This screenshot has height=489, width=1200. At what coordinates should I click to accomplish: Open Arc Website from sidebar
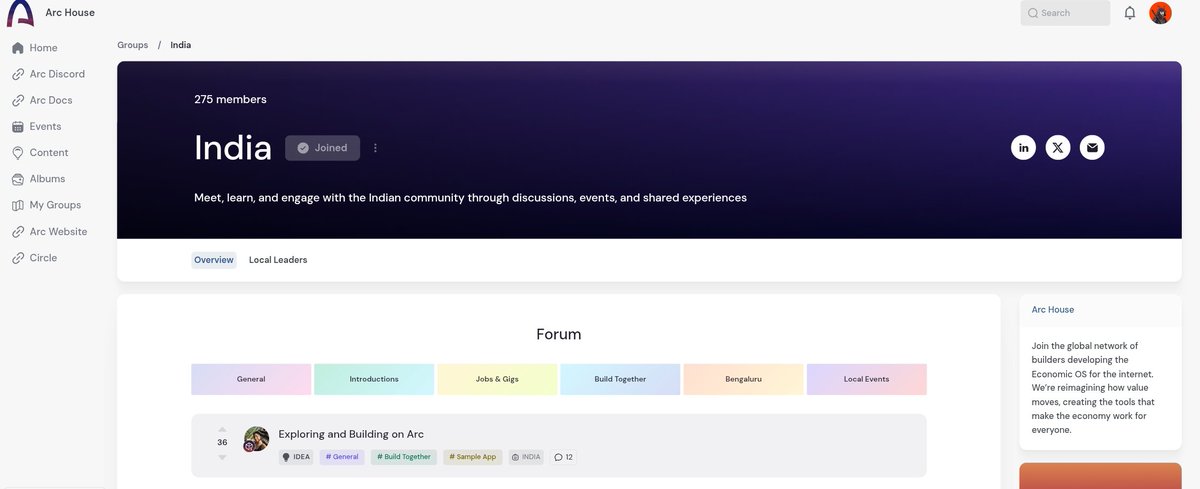point(59,232)
